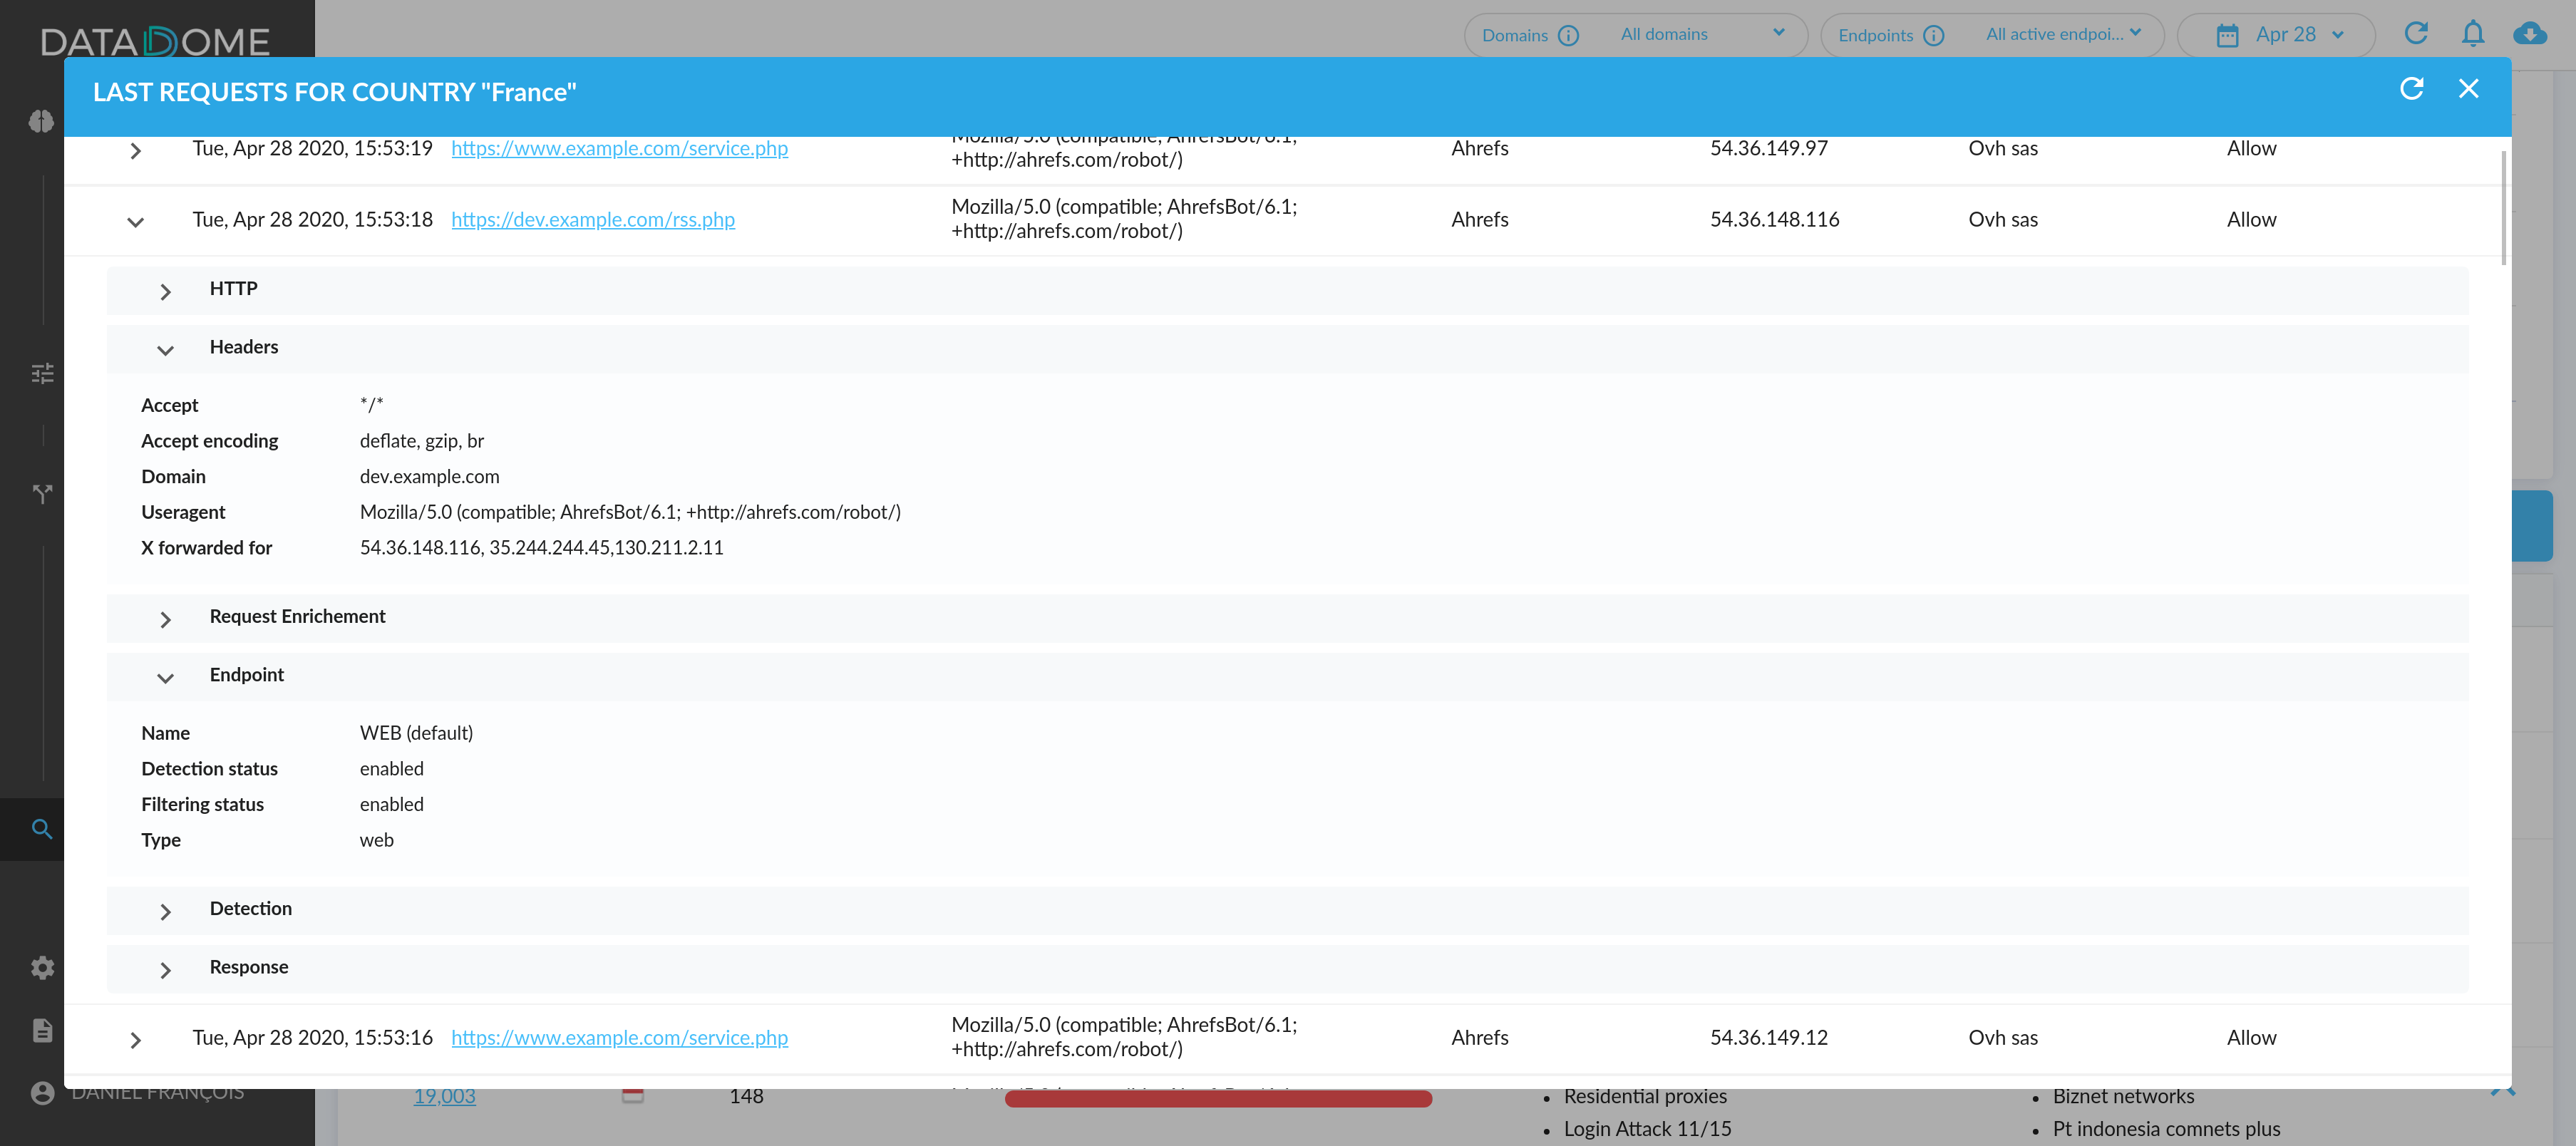The height and width of the screenshot is (1146, 2576).
Task: Collapse the Endpoint section
Action: point(166,677)
